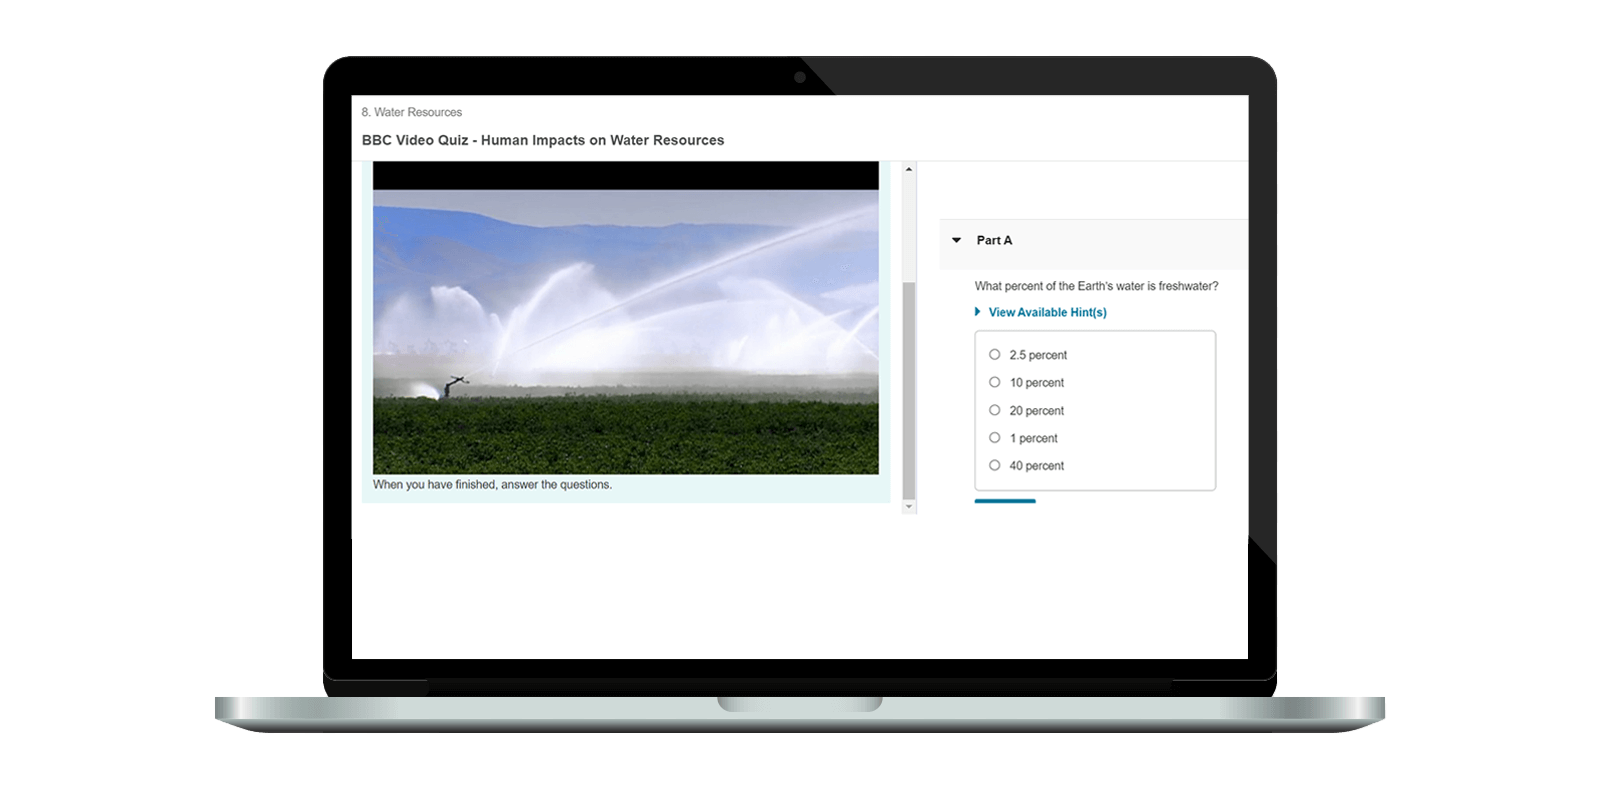Click the freshwater question text

click(1096, 286)
